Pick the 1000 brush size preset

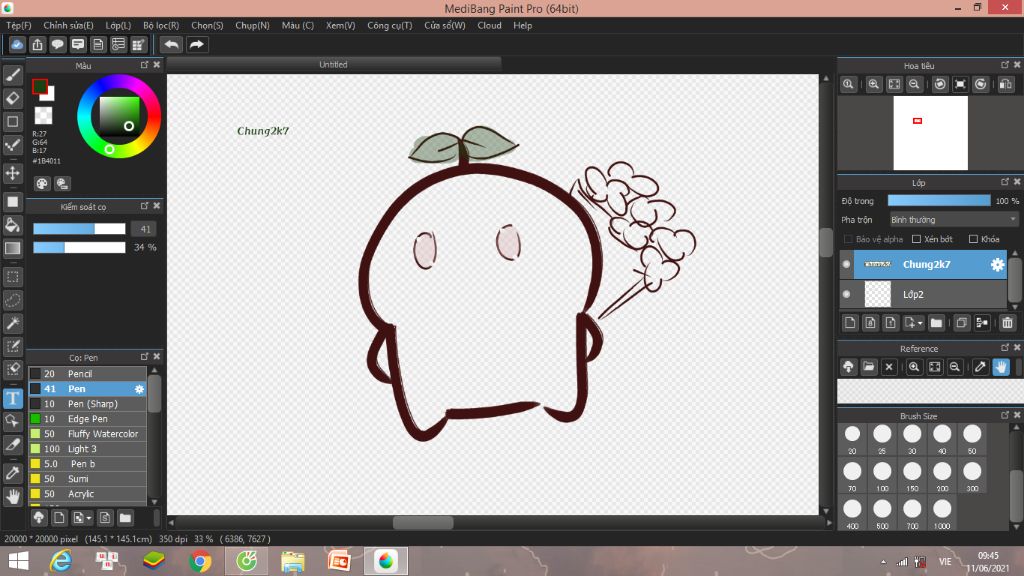click(942, 513)
